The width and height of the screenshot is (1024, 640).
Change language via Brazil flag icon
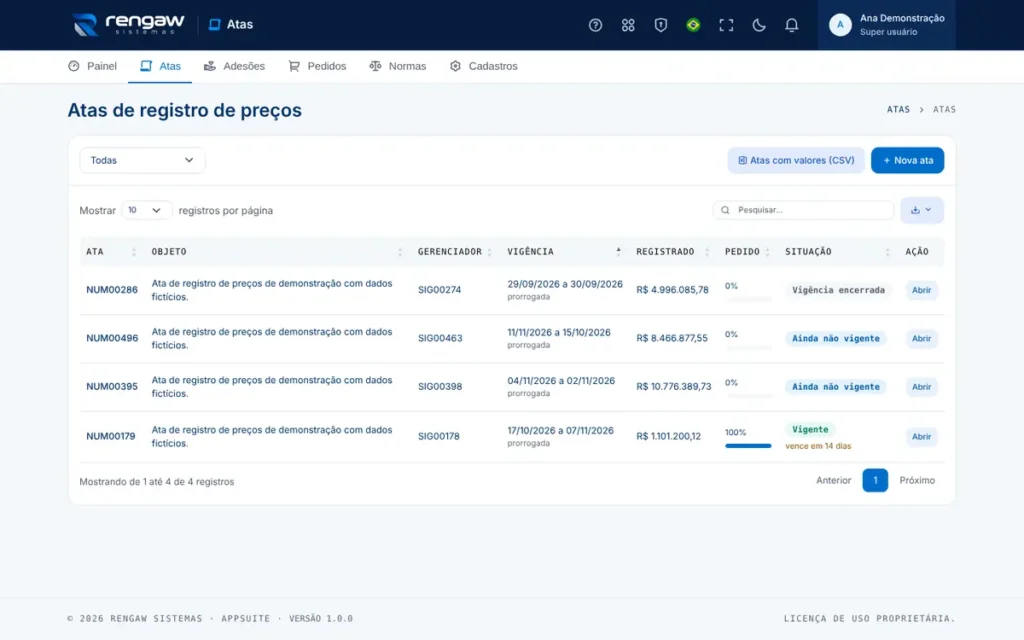[693, 25]
